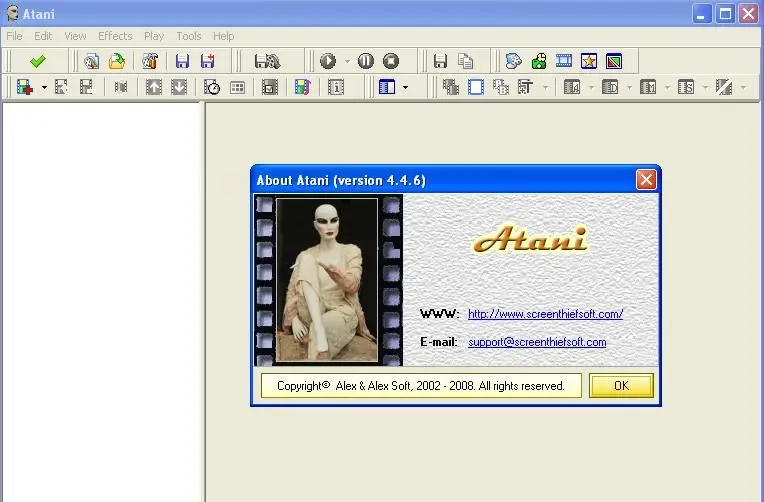This screenshot has width=764, height=502.
Task: Click the frame information "i" icon
Action: pos(336,87)
